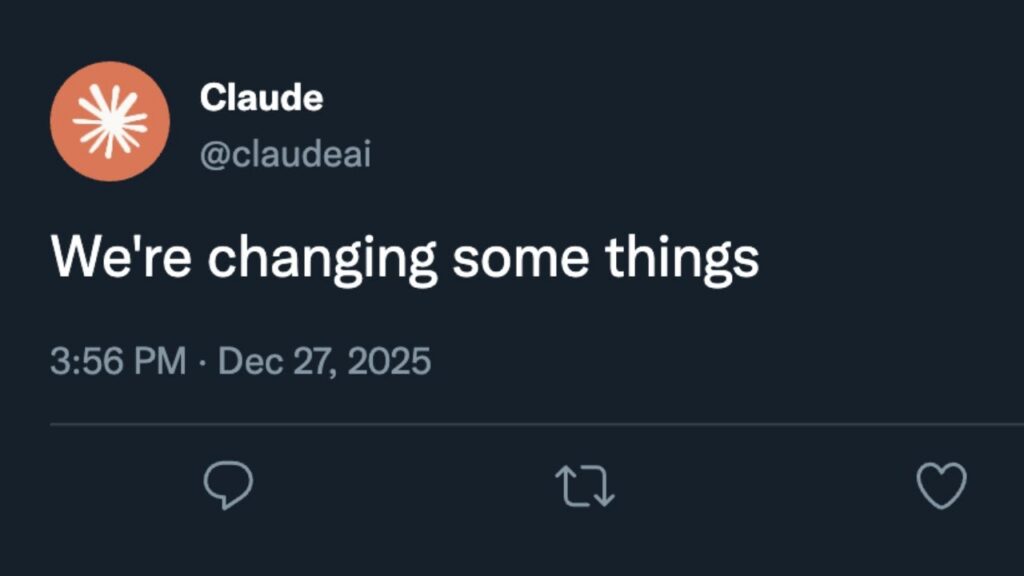Viewport: 1024px width, 576px height.
Task: Click the white starburst logo in avatar
Action: (109, 121)
